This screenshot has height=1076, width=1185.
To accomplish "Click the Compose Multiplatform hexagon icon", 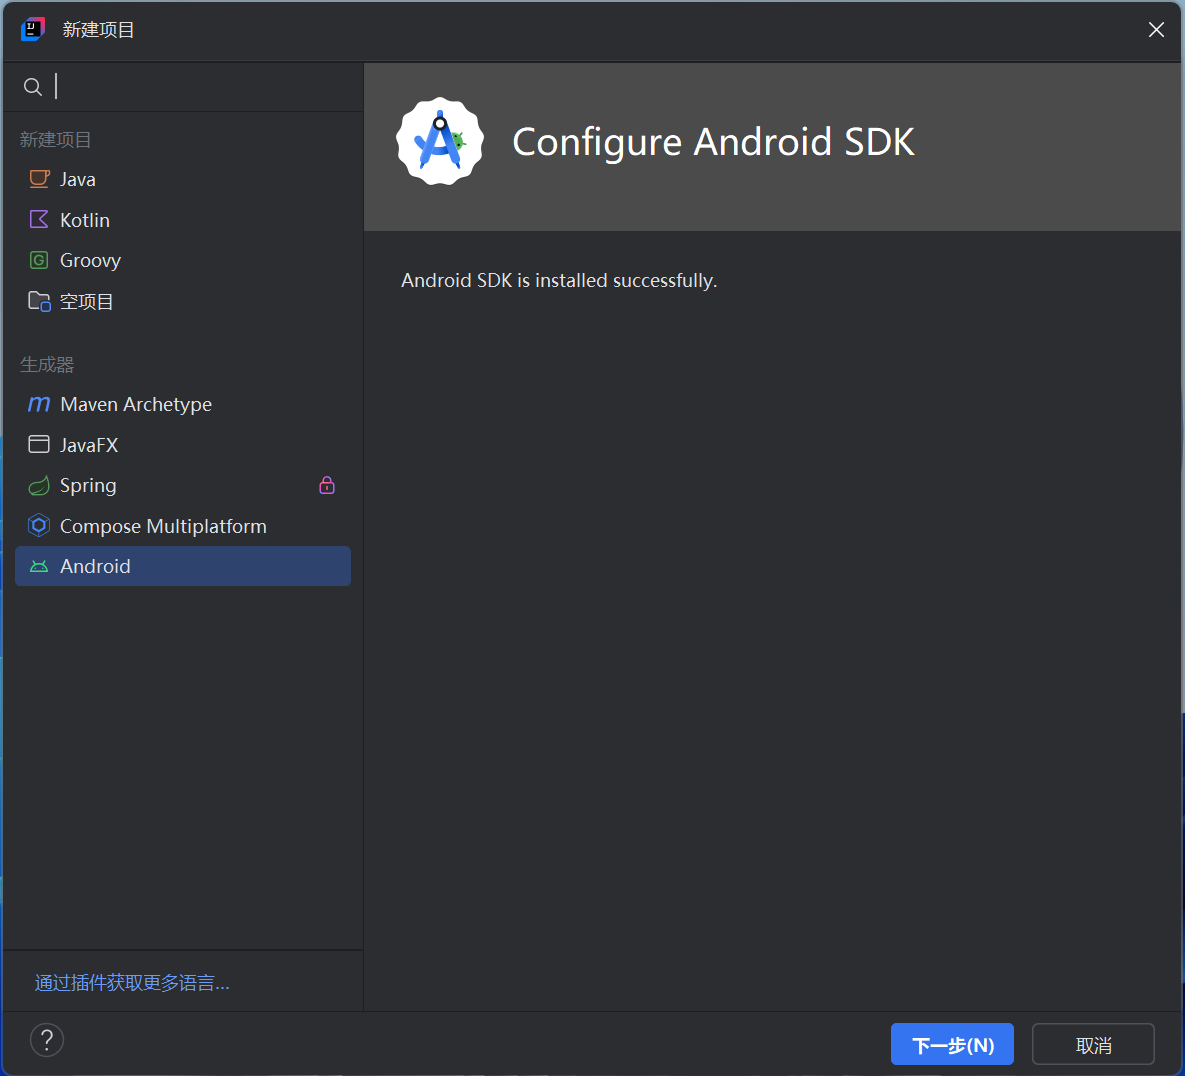I will pyautogui.click(x=39, y=525).
